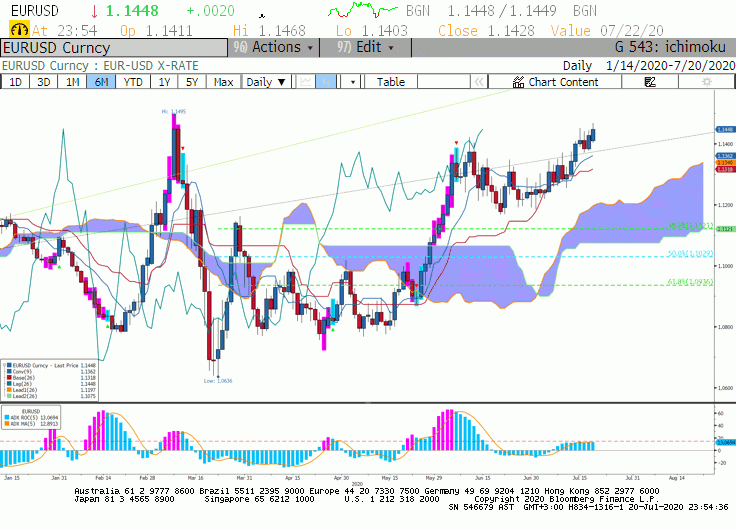Click the red sell signal marker near June peak
The image size is (736, 530).
(456, 143)
